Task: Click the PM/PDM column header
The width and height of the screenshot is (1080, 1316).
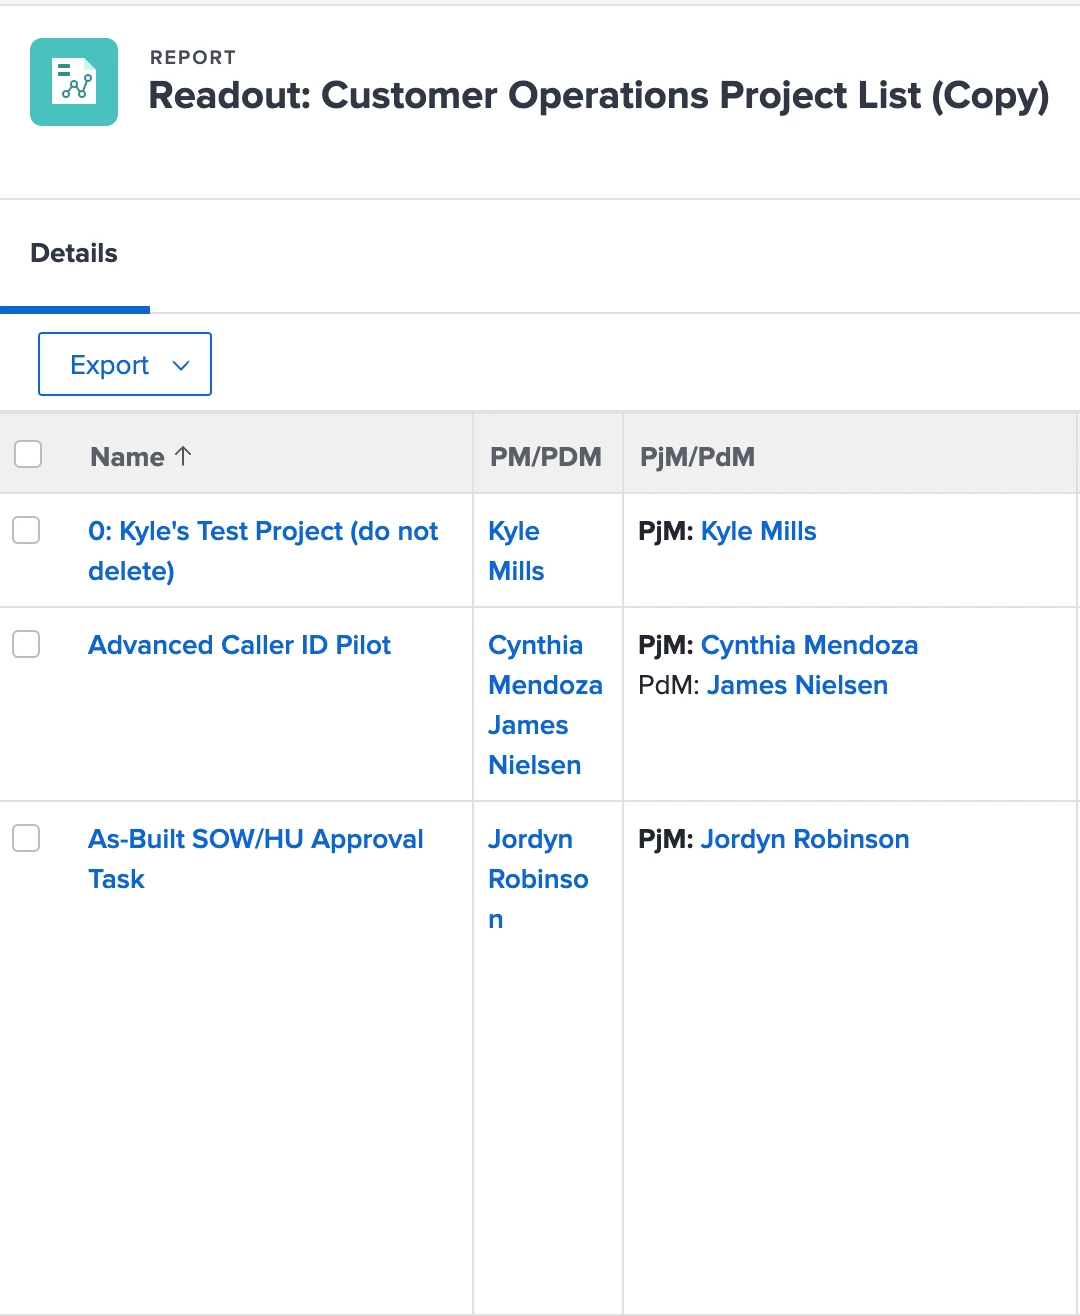Action: tap(545, 457)
